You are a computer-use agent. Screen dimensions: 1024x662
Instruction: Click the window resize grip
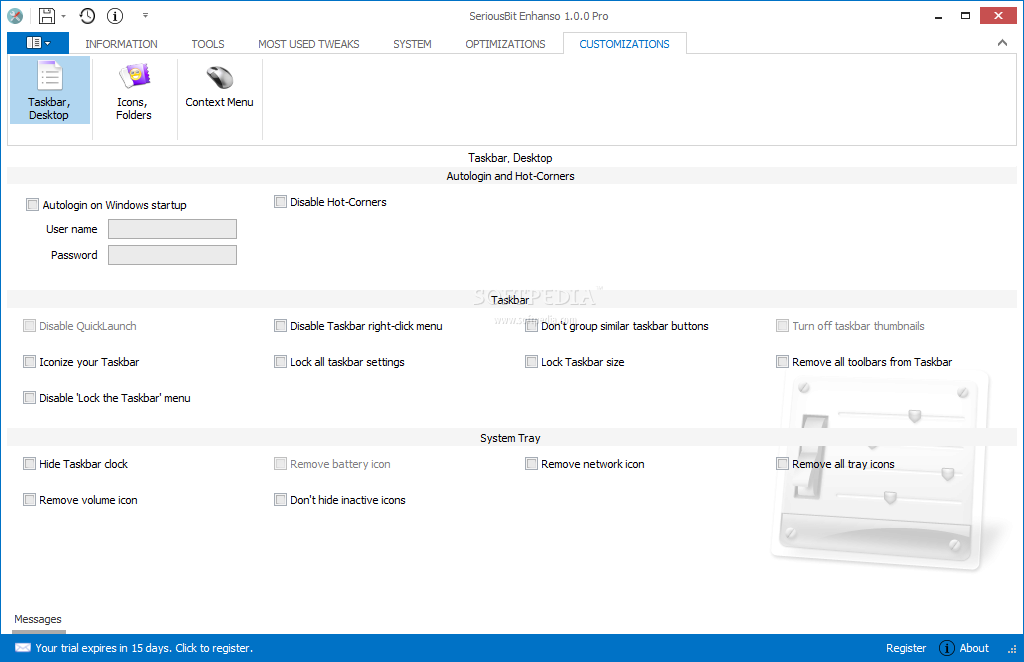1012,650
